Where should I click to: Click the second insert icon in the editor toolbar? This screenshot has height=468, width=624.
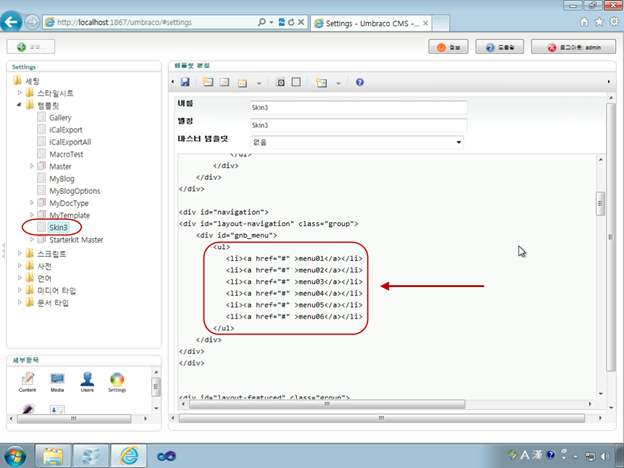click(225, 82)
